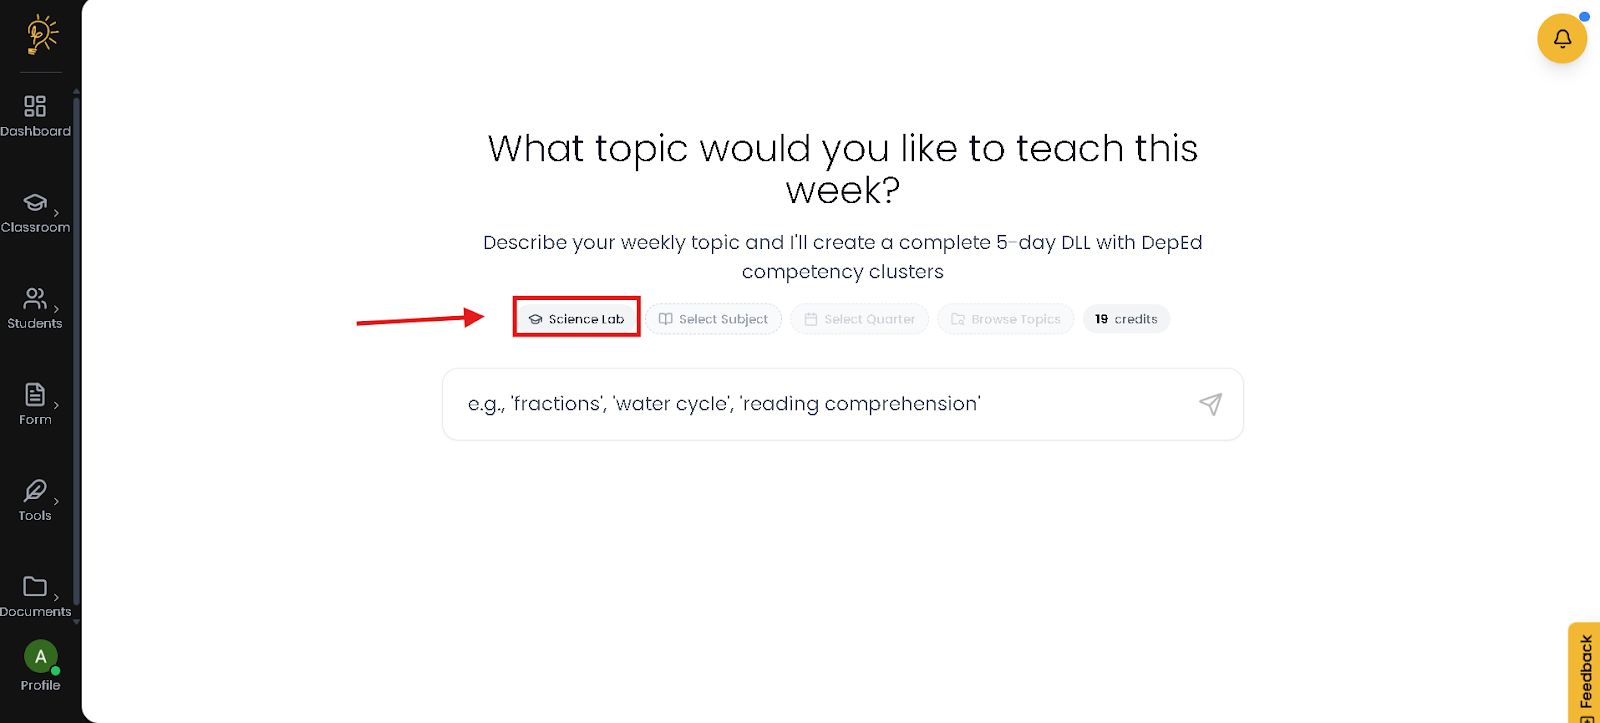The width and height of the screenshot is (1600, 723).
Task: Click the weekly topic input field
Action: 820,404
